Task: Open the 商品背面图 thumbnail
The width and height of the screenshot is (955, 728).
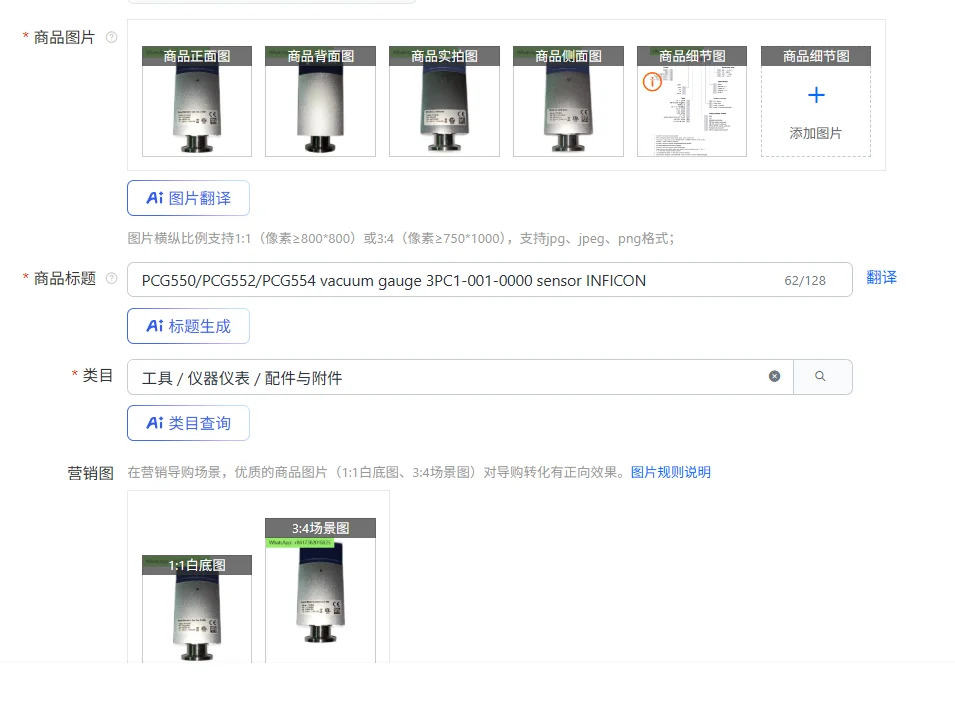Action: 320,101
